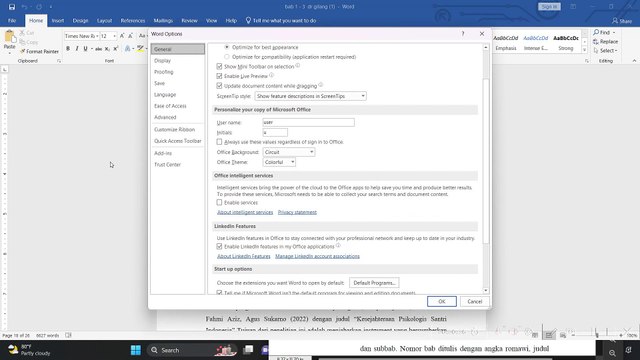
Task: Click the Windows Start logo
Action: (x=136, y=350)
